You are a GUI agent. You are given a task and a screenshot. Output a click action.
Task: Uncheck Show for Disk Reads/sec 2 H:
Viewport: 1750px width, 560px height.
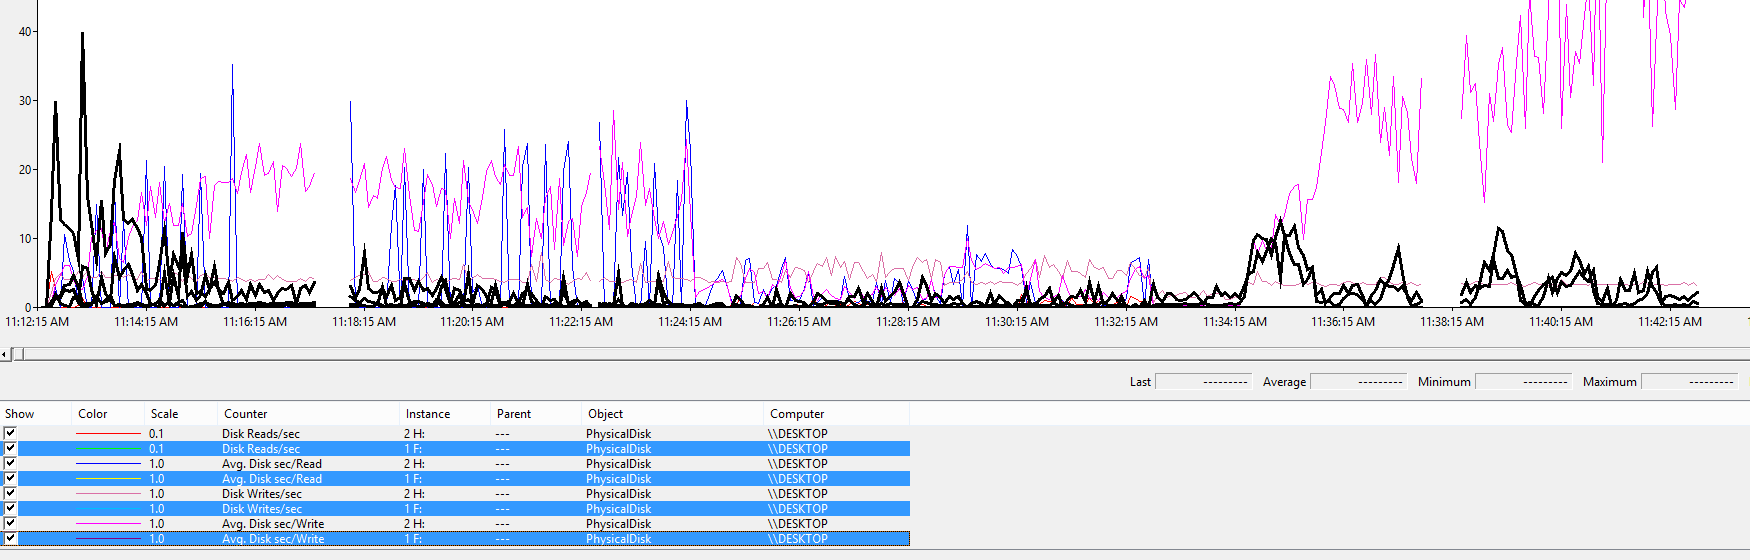tap(10, 433)
